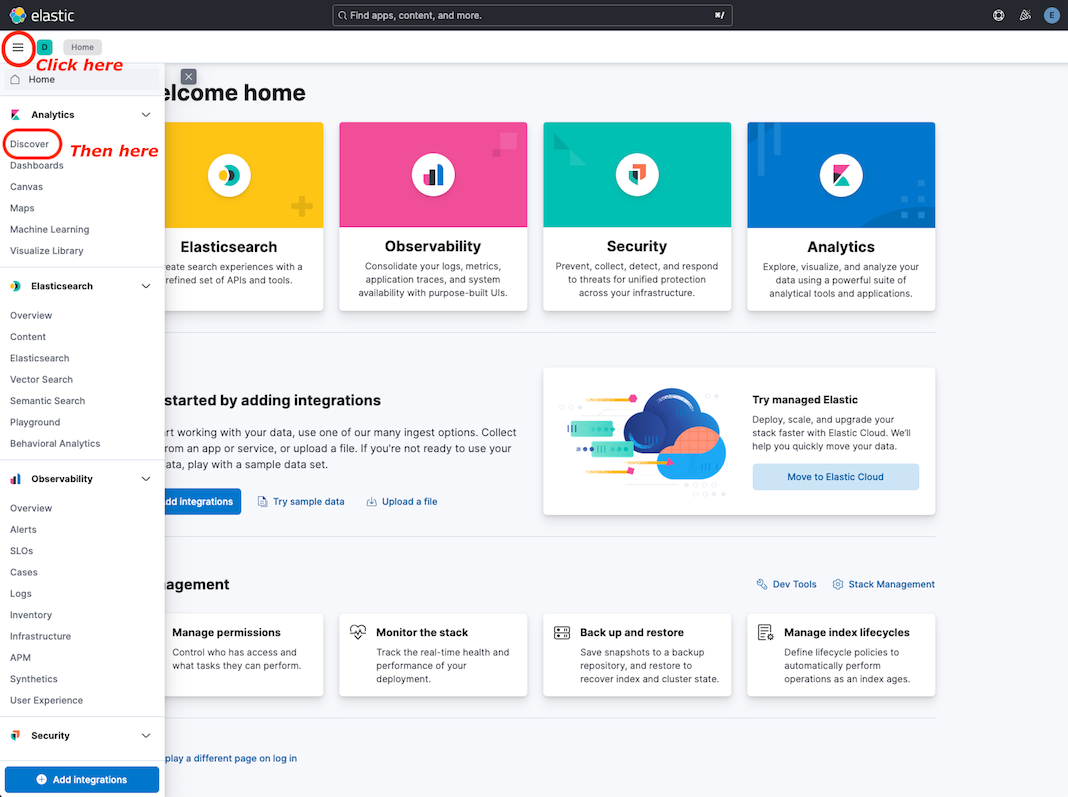The width and height of the screenshot is (1068, 797).
Task: Open your user profile avatar
Action: 1051,15
